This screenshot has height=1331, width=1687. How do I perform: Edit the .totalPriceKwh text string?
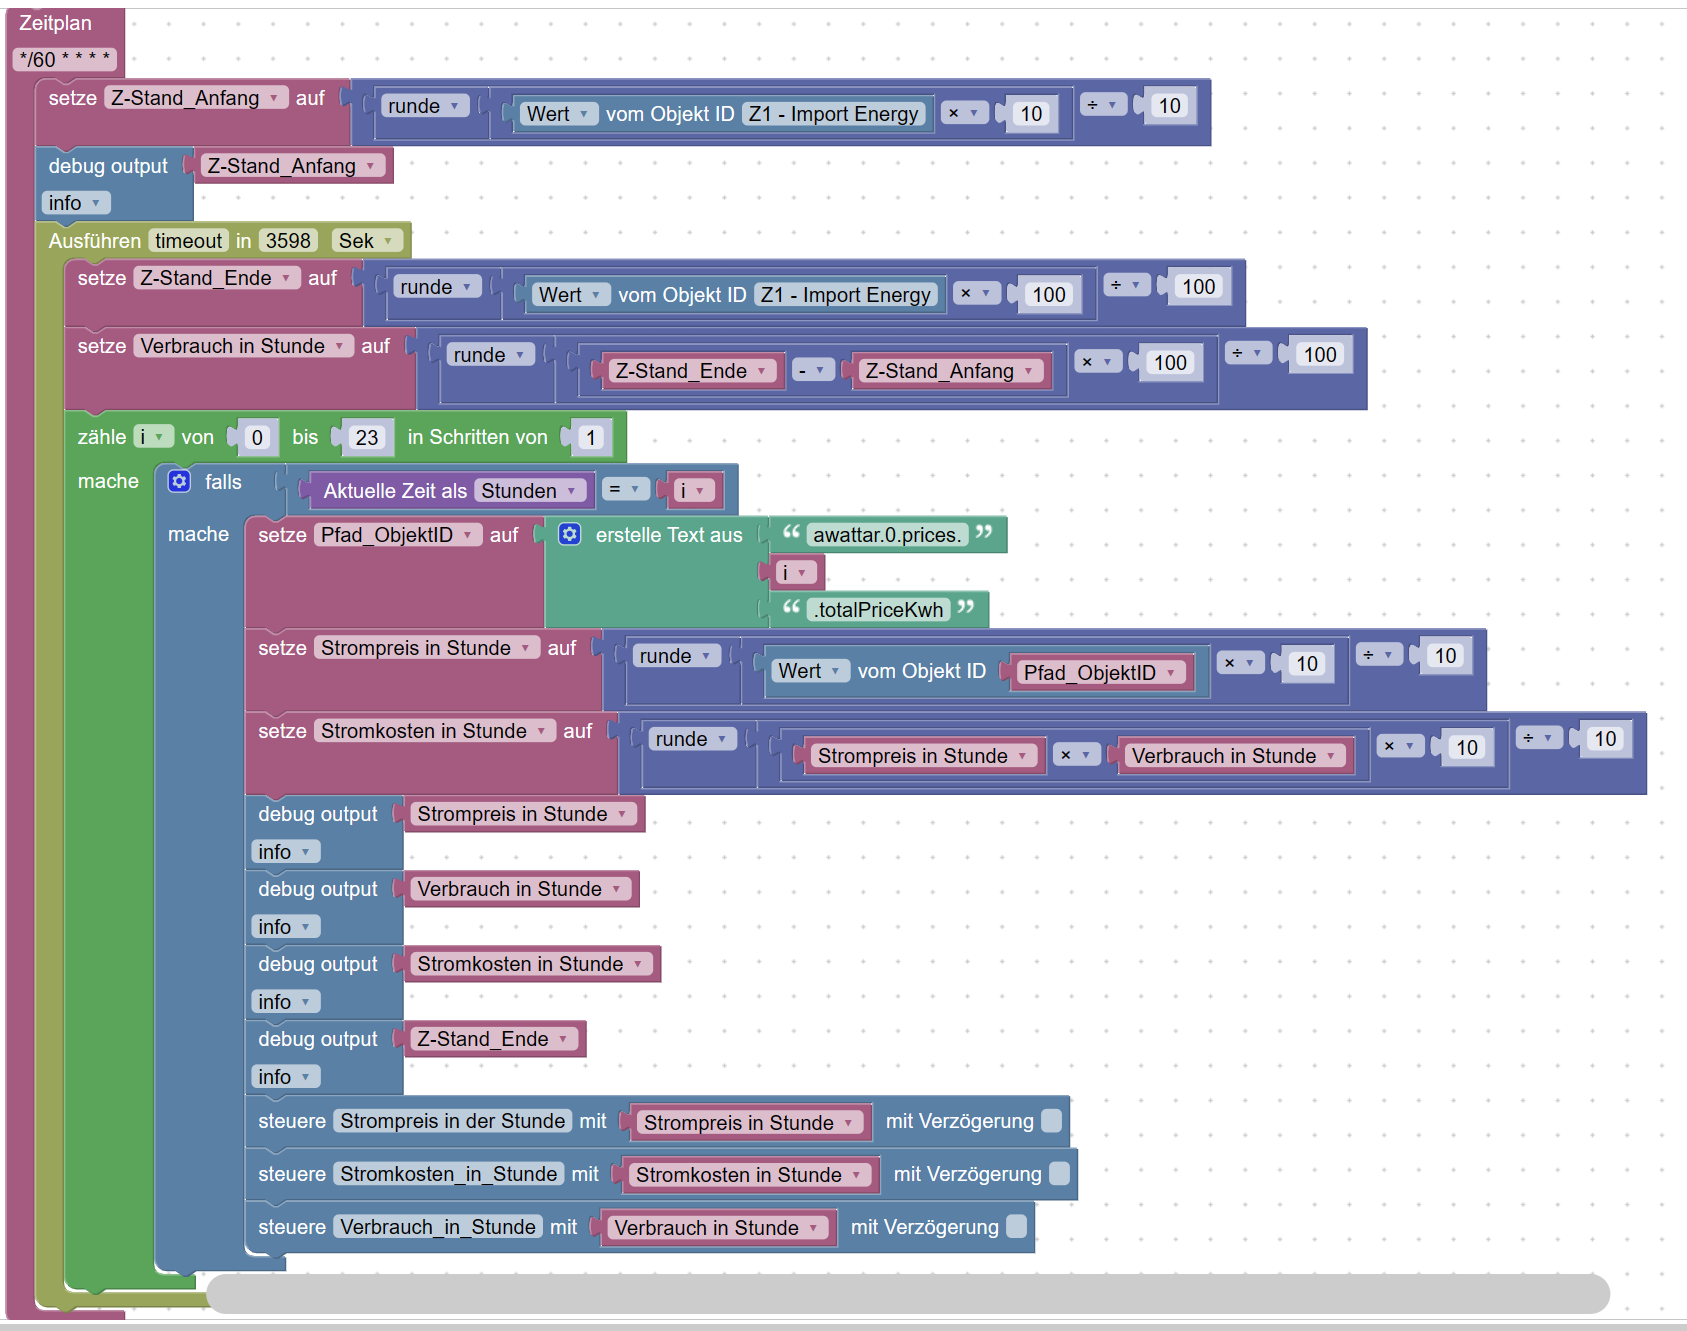(878, 610)
